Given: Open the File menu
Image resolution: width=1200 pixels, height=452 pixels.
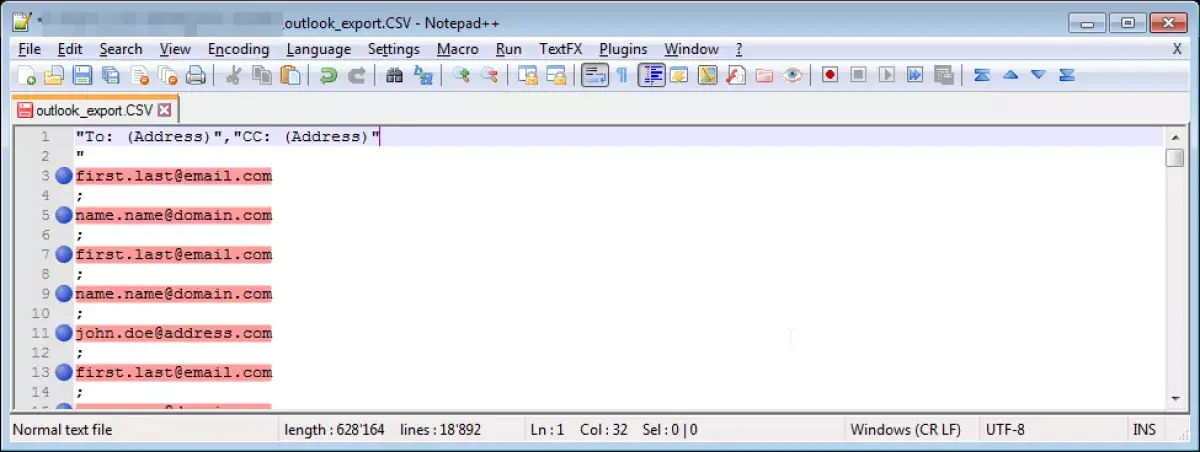Looking at the screenshot, I should click(29, 49).
